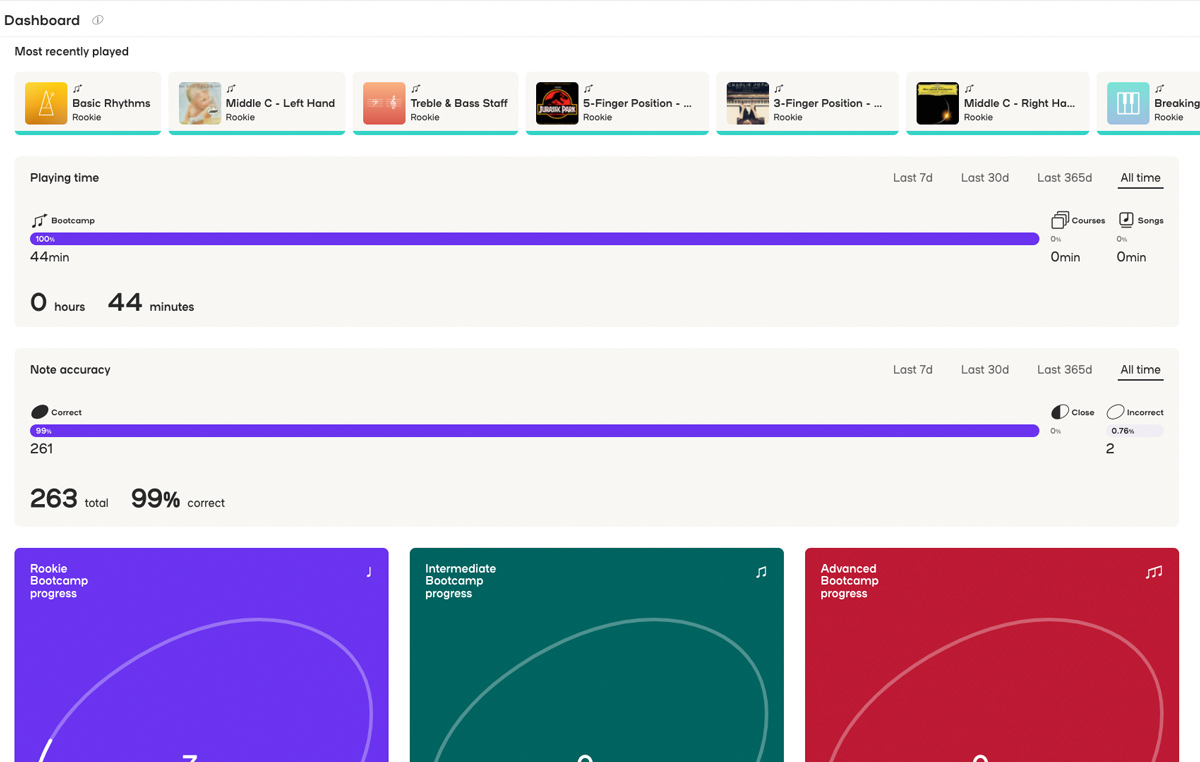Enable Last 30d filter in Note accuracy
The width and height of the screenshot is (1200, 762).
[x=984, y=369]
